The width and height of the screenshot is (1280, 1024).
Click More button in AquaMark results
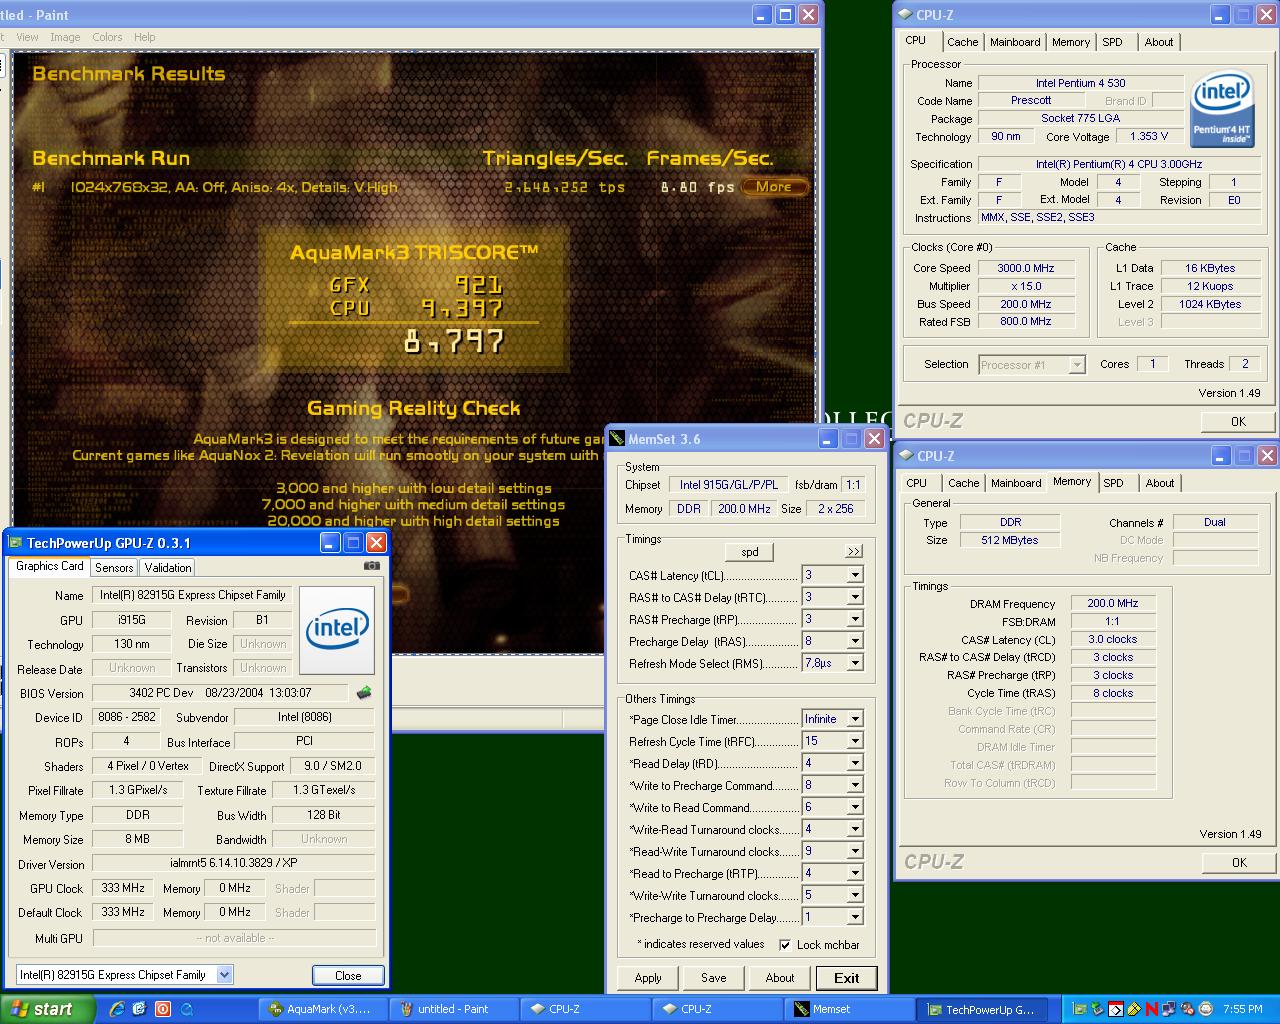click(x=774, y=186)
